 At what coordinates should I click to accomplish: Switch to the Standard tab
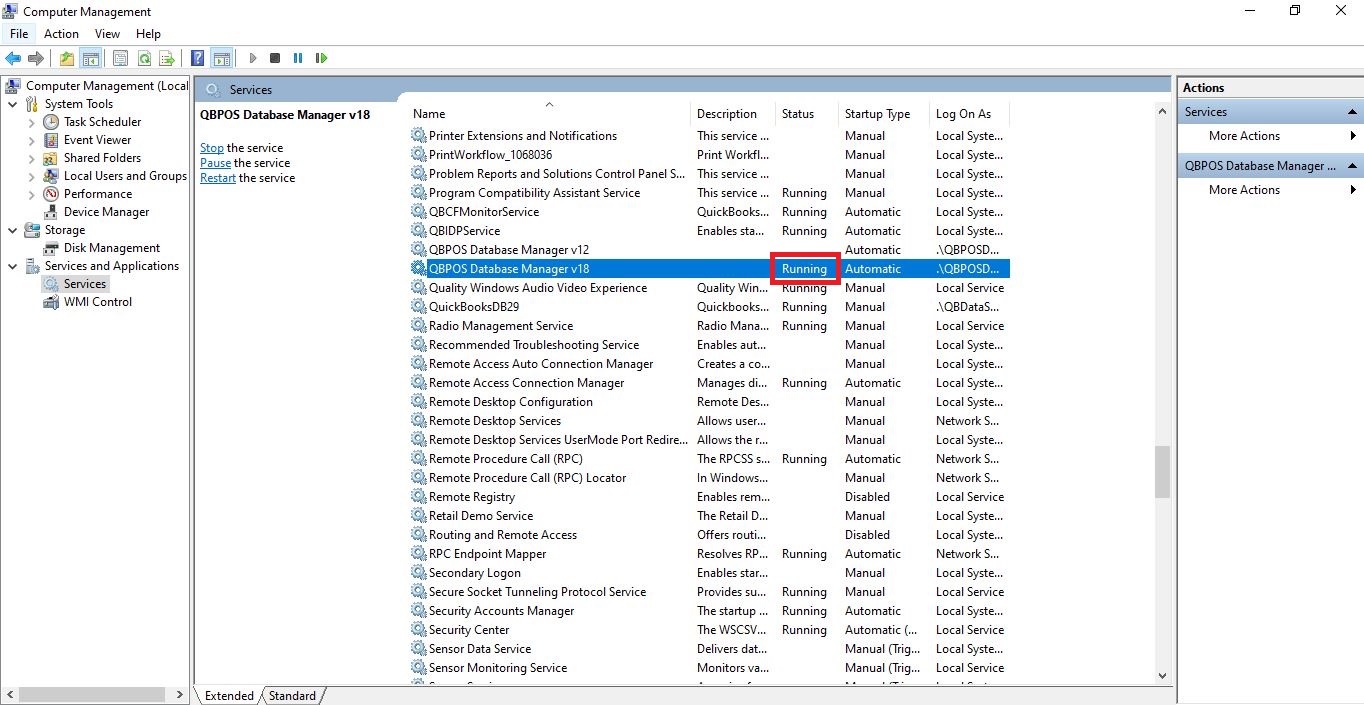click(x=290, y=695)
